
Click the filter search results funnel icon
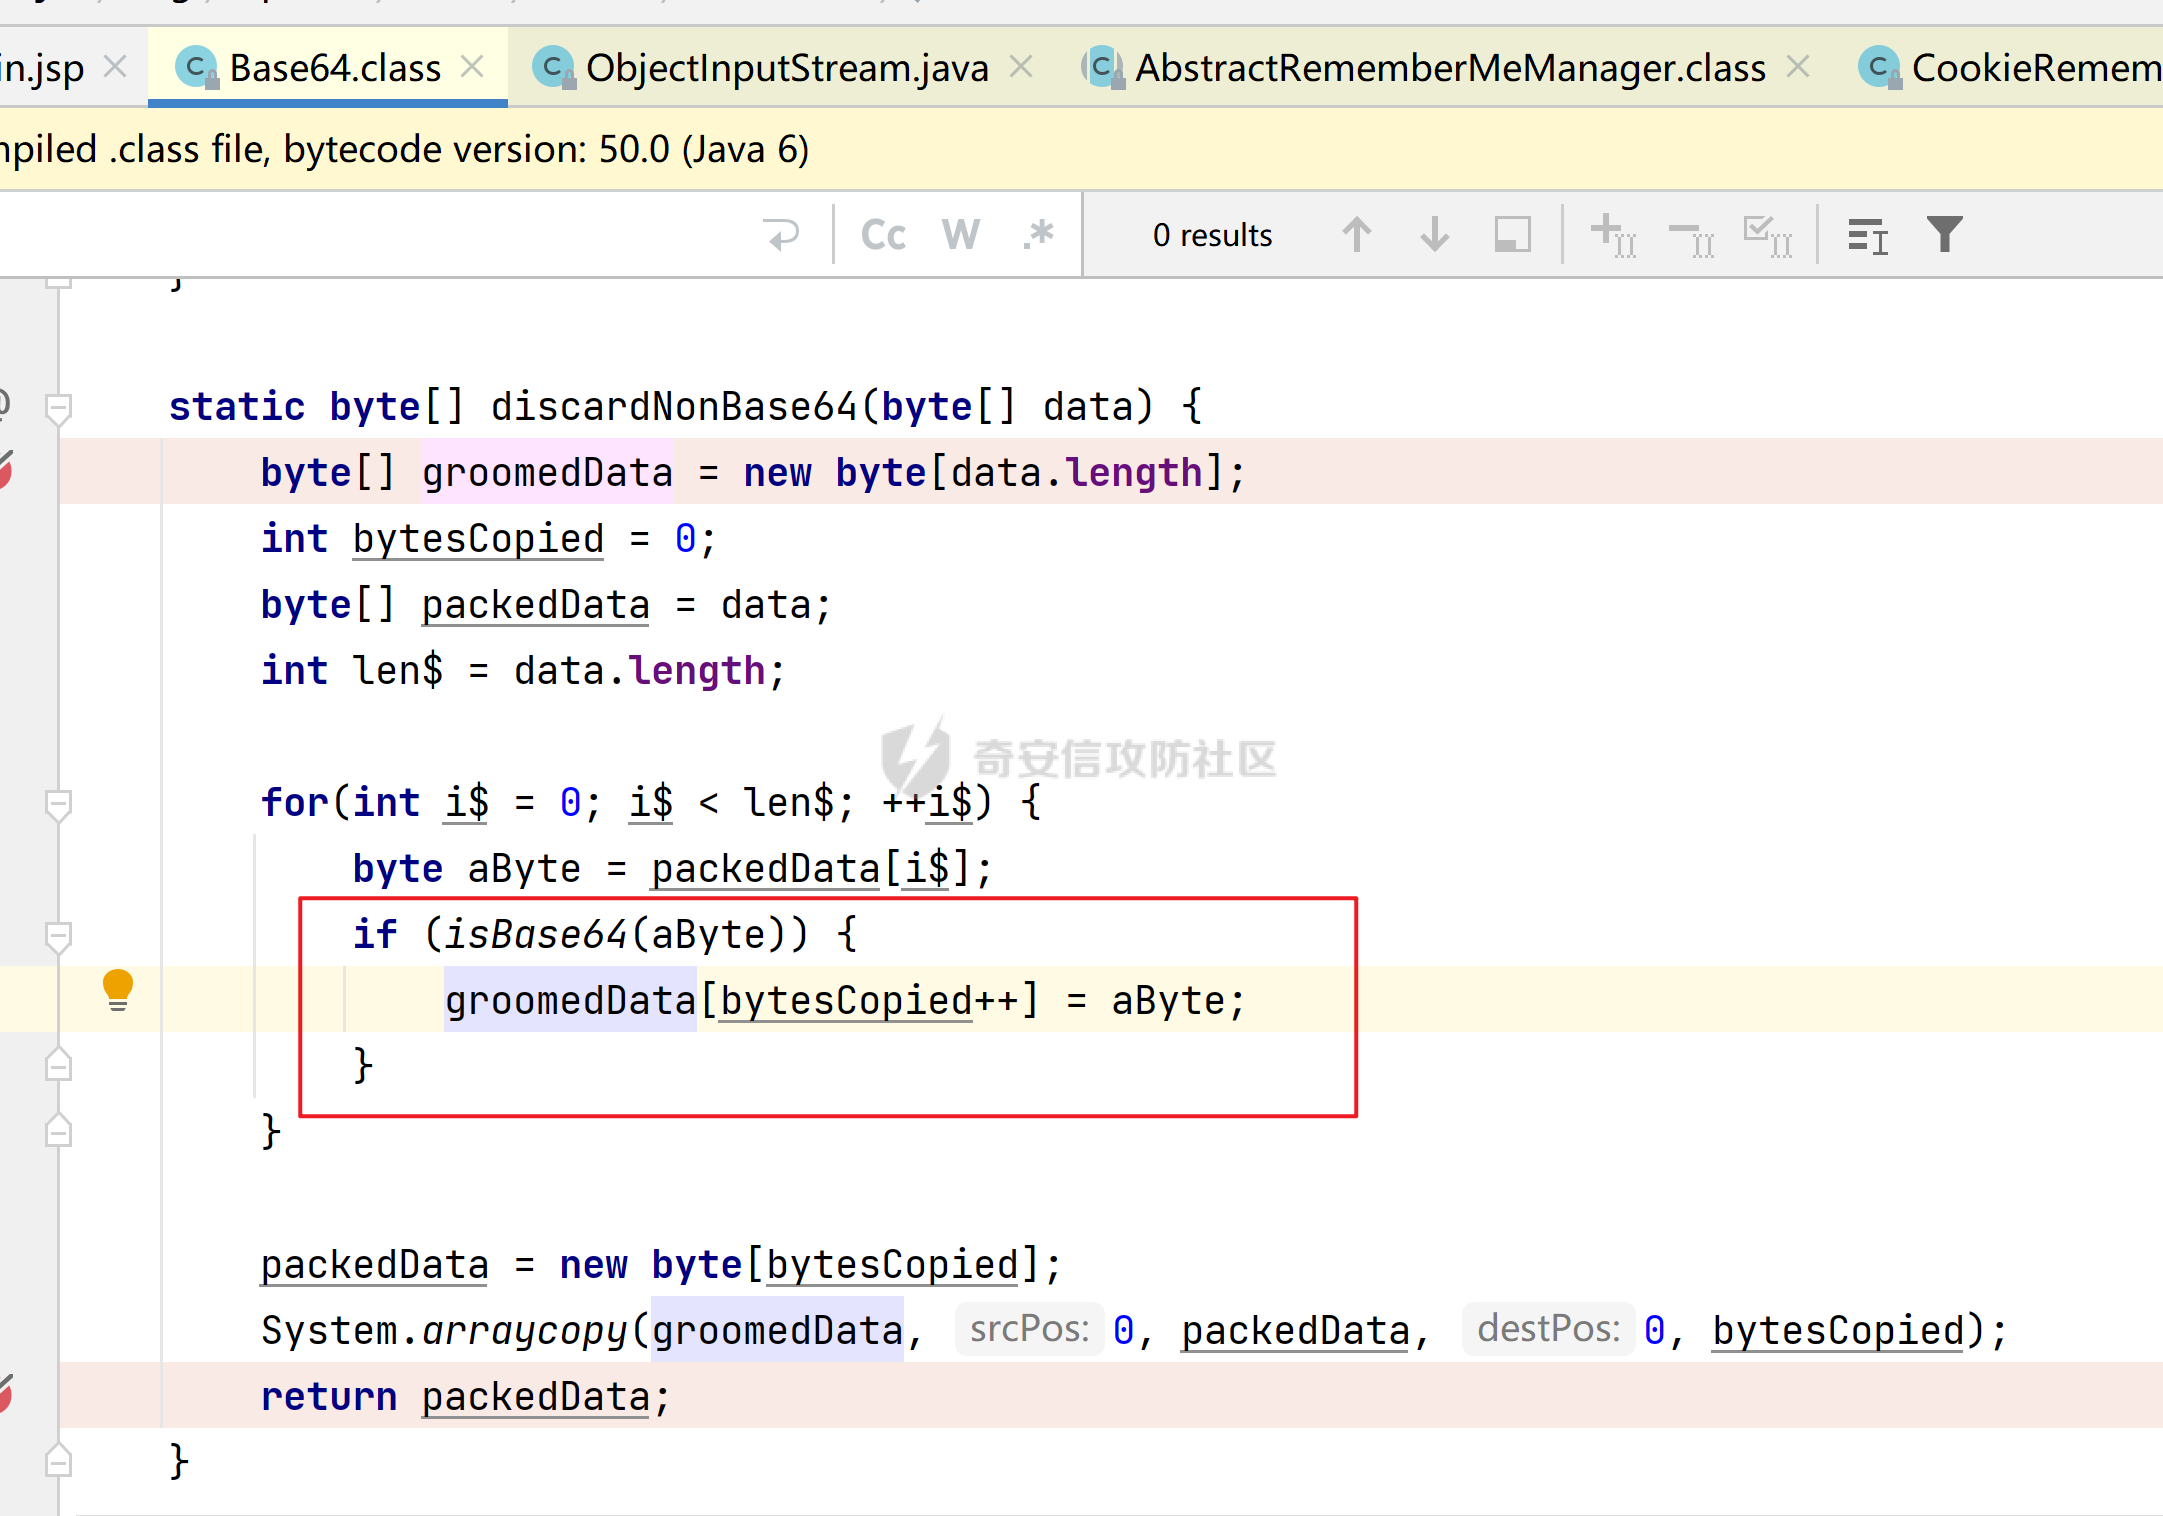[1944, 235]
